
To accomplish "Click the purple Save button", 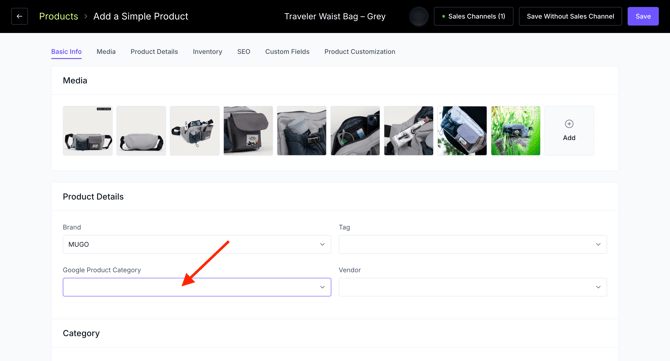I will point(643,17).
